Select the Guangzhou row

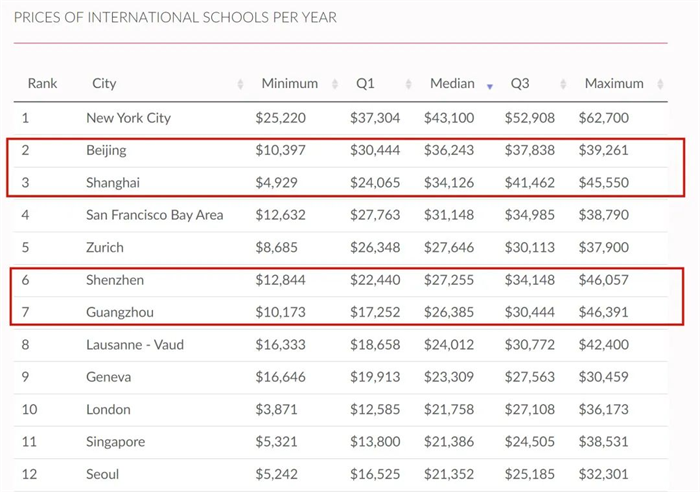341,312
